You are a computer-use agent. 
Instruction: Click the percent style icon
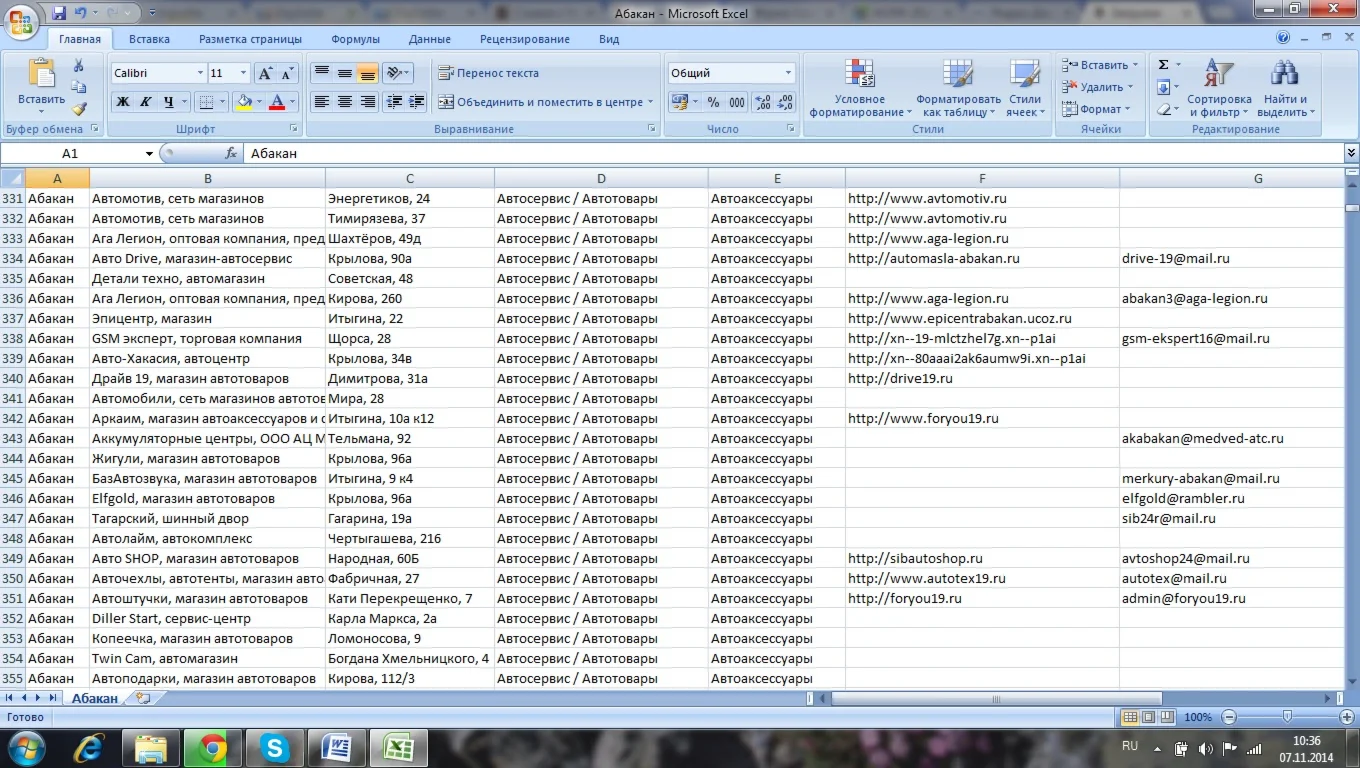click(x=713, y=102)
